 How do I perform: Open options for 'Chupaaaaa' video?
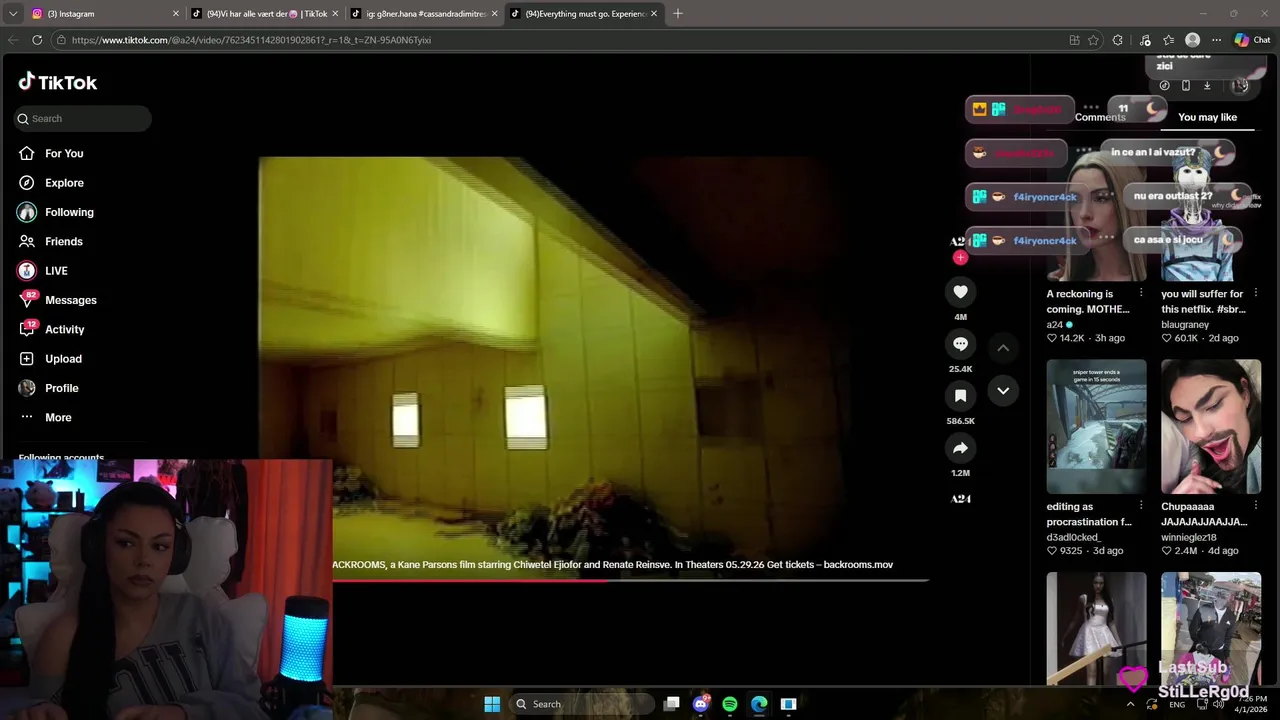pyautogui.click(x=1256, y=506)
